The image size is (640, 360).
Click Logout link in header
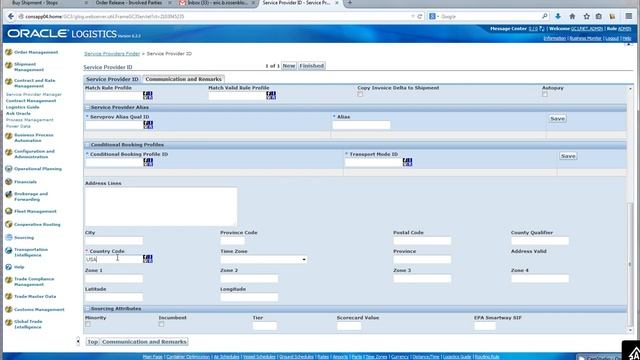click(x=612, y=38)
